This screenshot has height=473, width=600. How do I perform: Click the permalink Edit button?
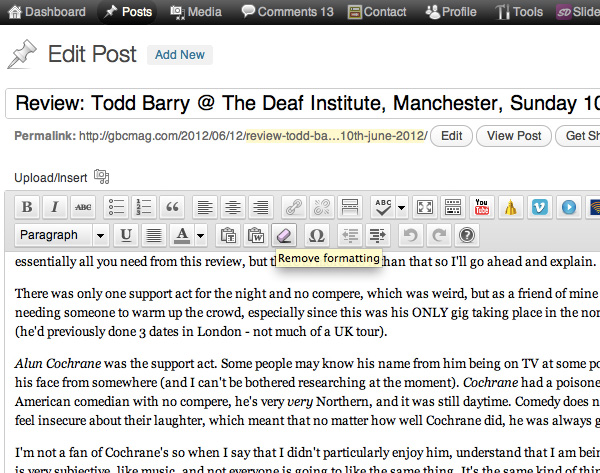tap(452, 136)
